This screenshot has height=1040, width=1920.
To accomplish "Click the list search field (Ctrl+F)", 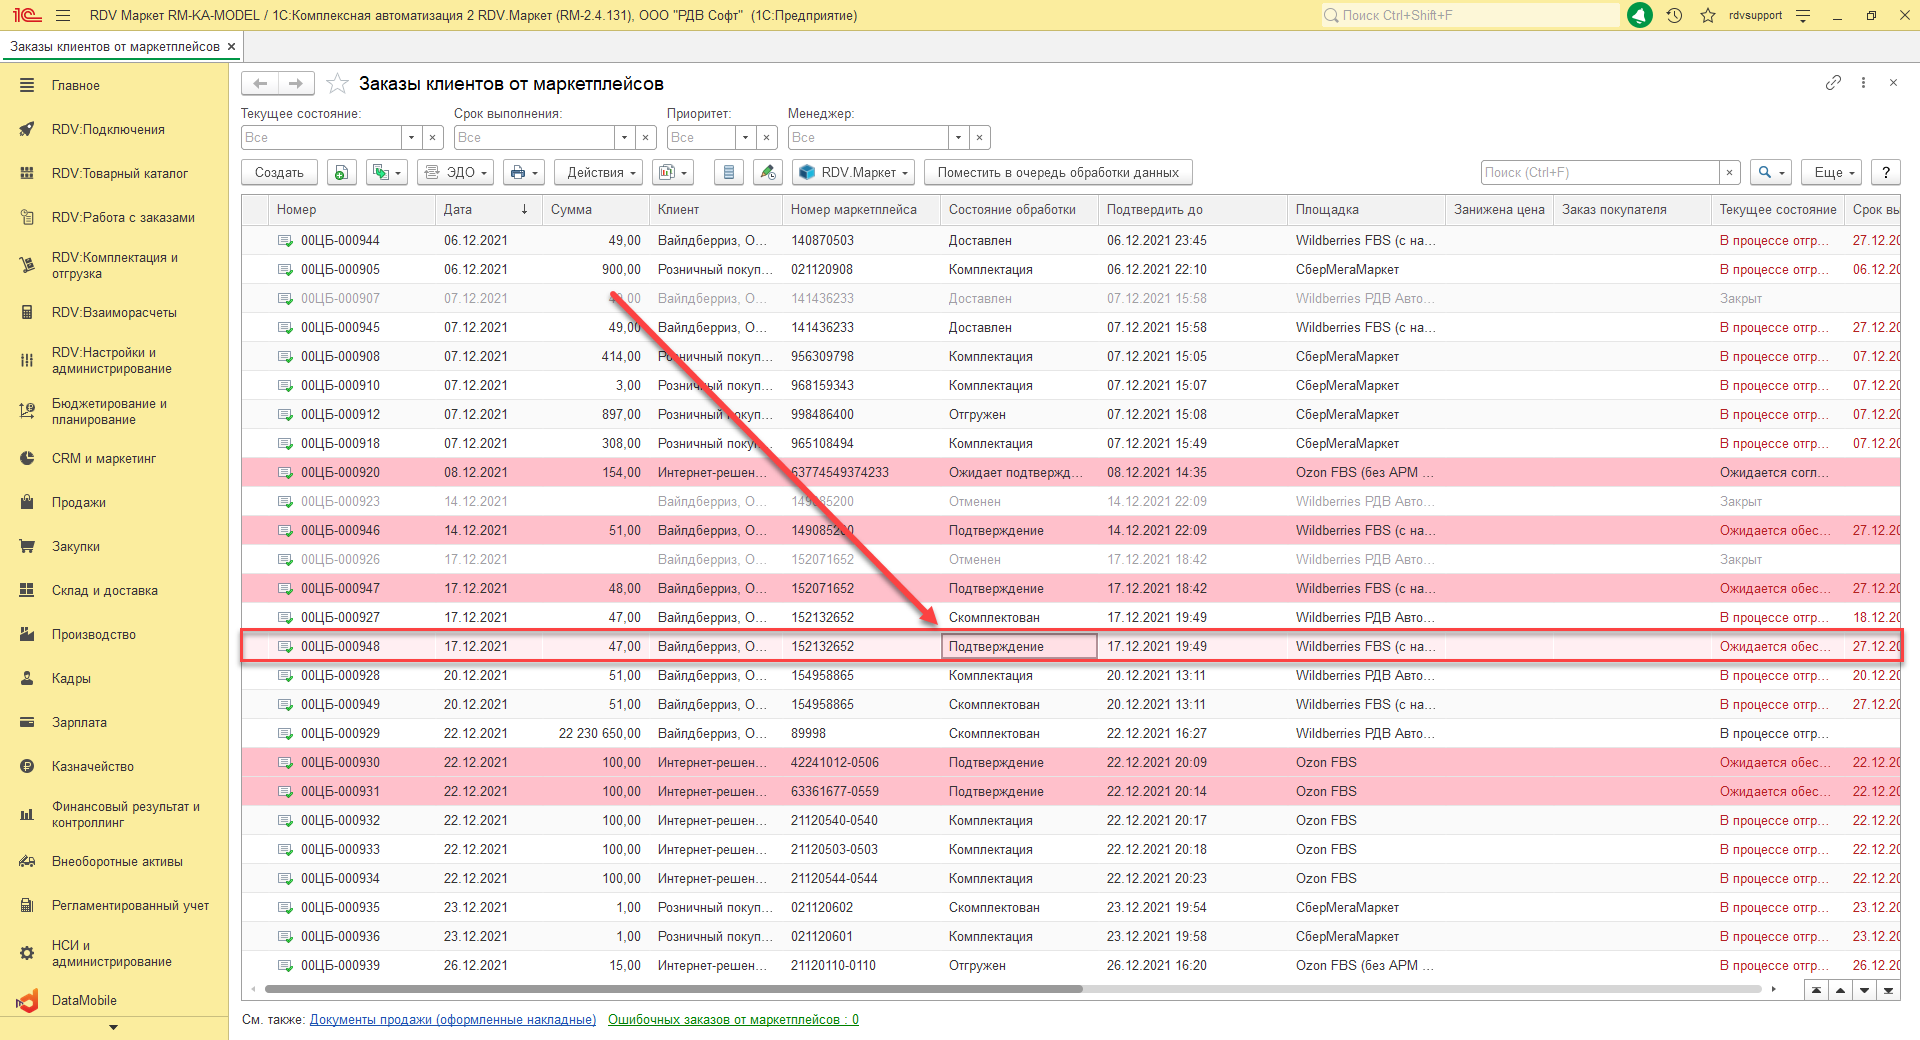I will 1599,173.
